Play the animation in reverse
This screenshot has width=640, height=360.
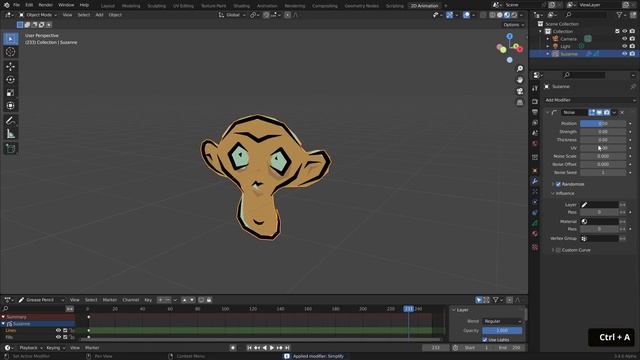pos(264,348)
